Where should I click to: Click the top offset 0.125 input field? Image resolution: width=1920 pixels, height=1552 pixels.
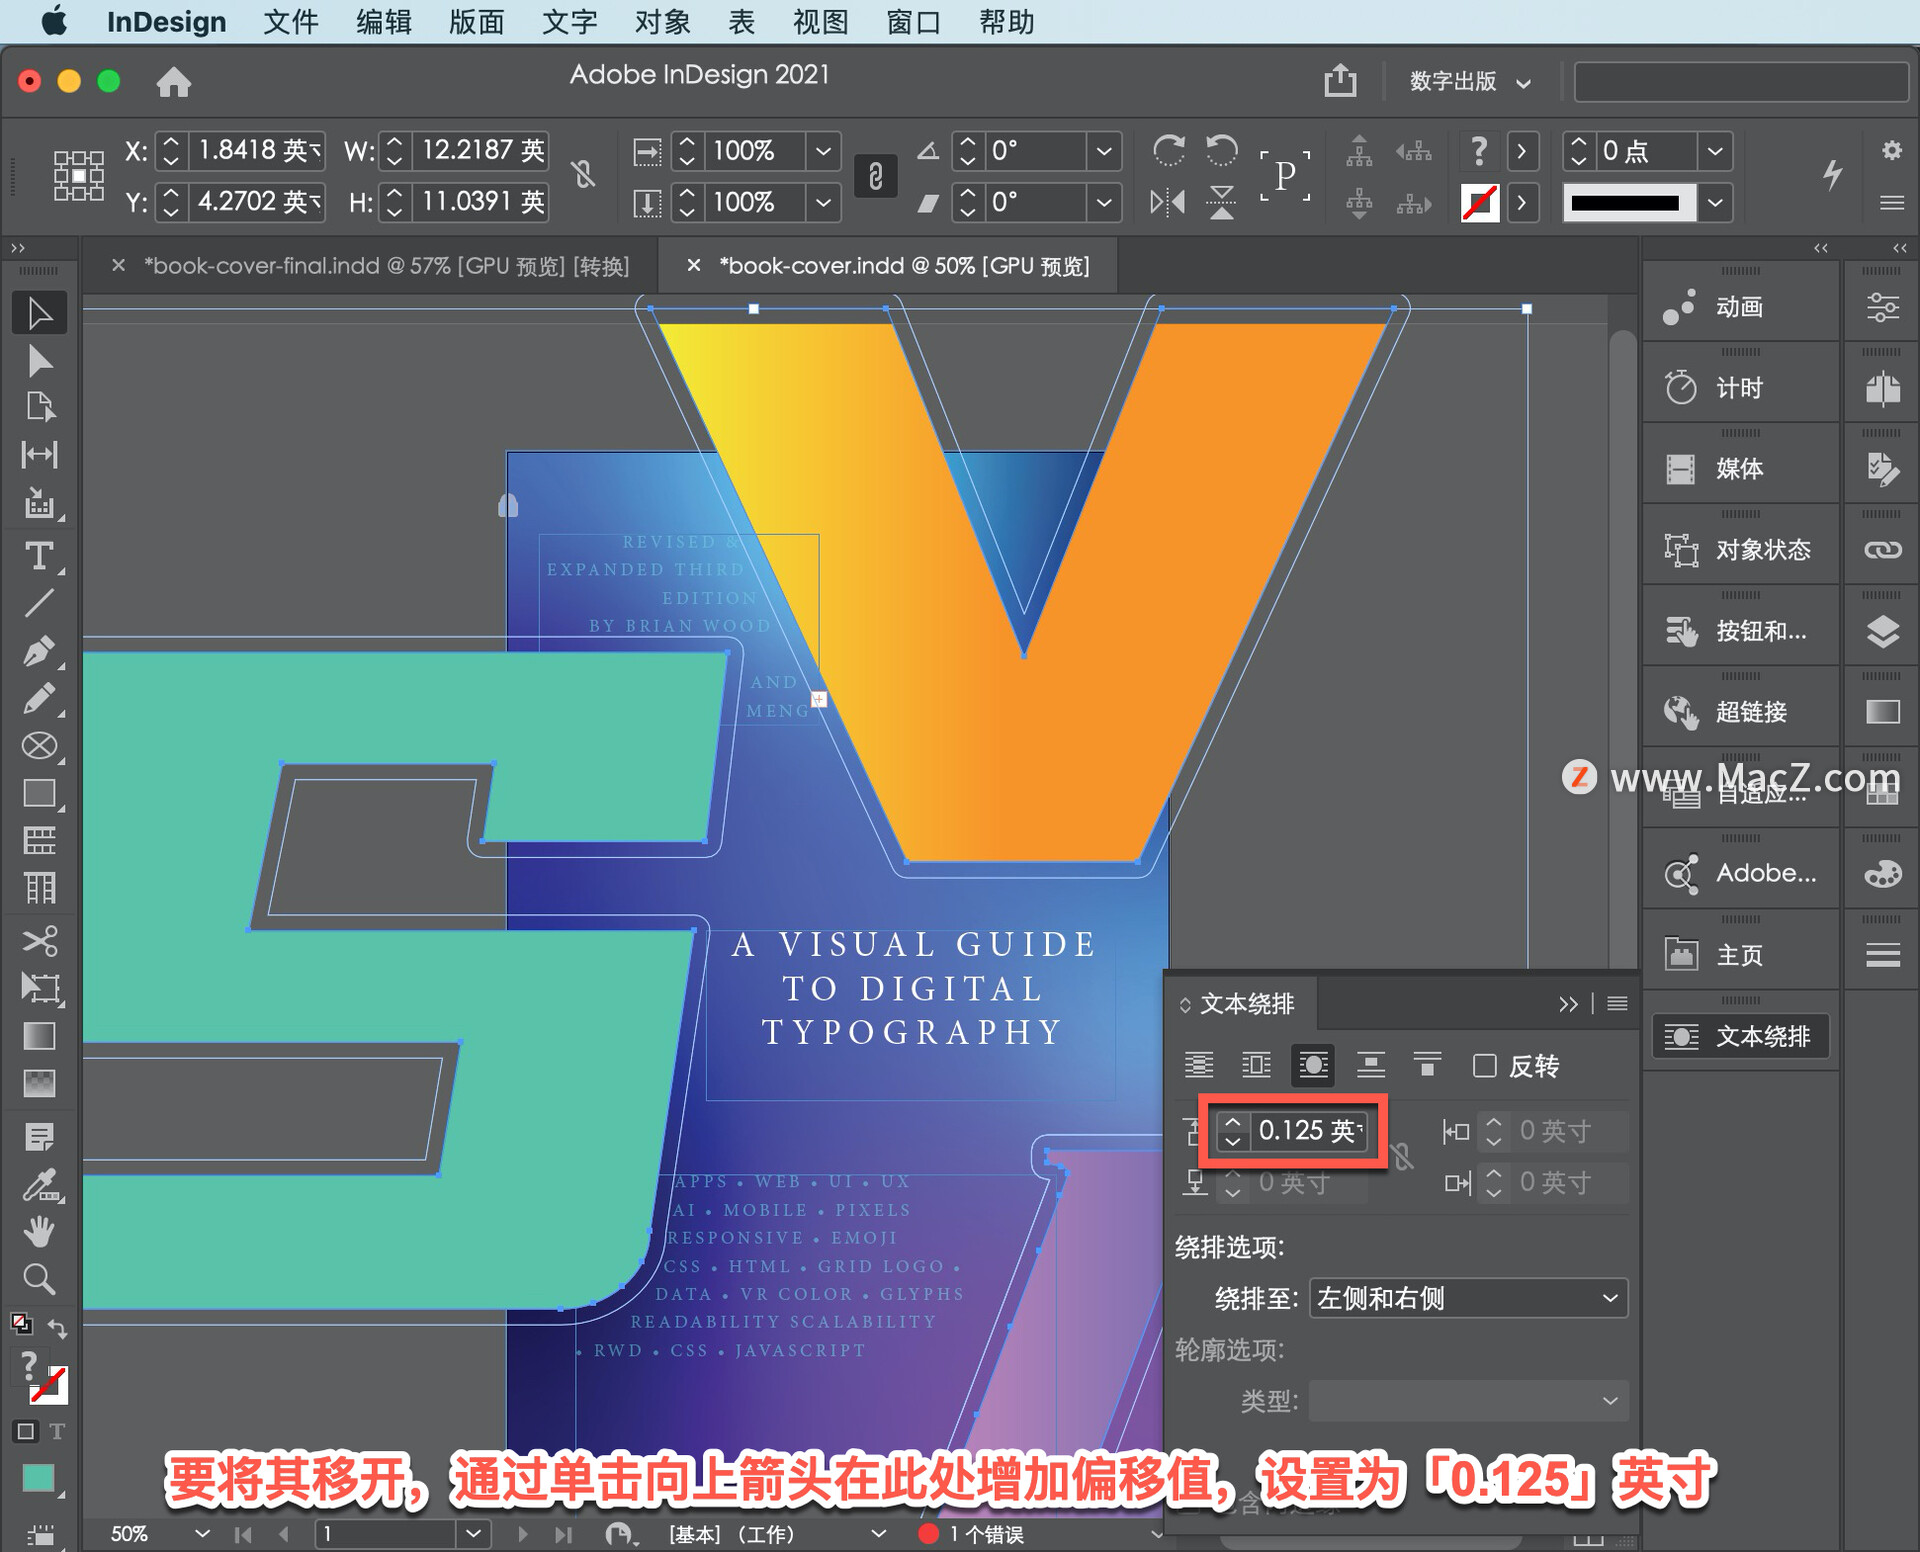tap(1306, 1131)
